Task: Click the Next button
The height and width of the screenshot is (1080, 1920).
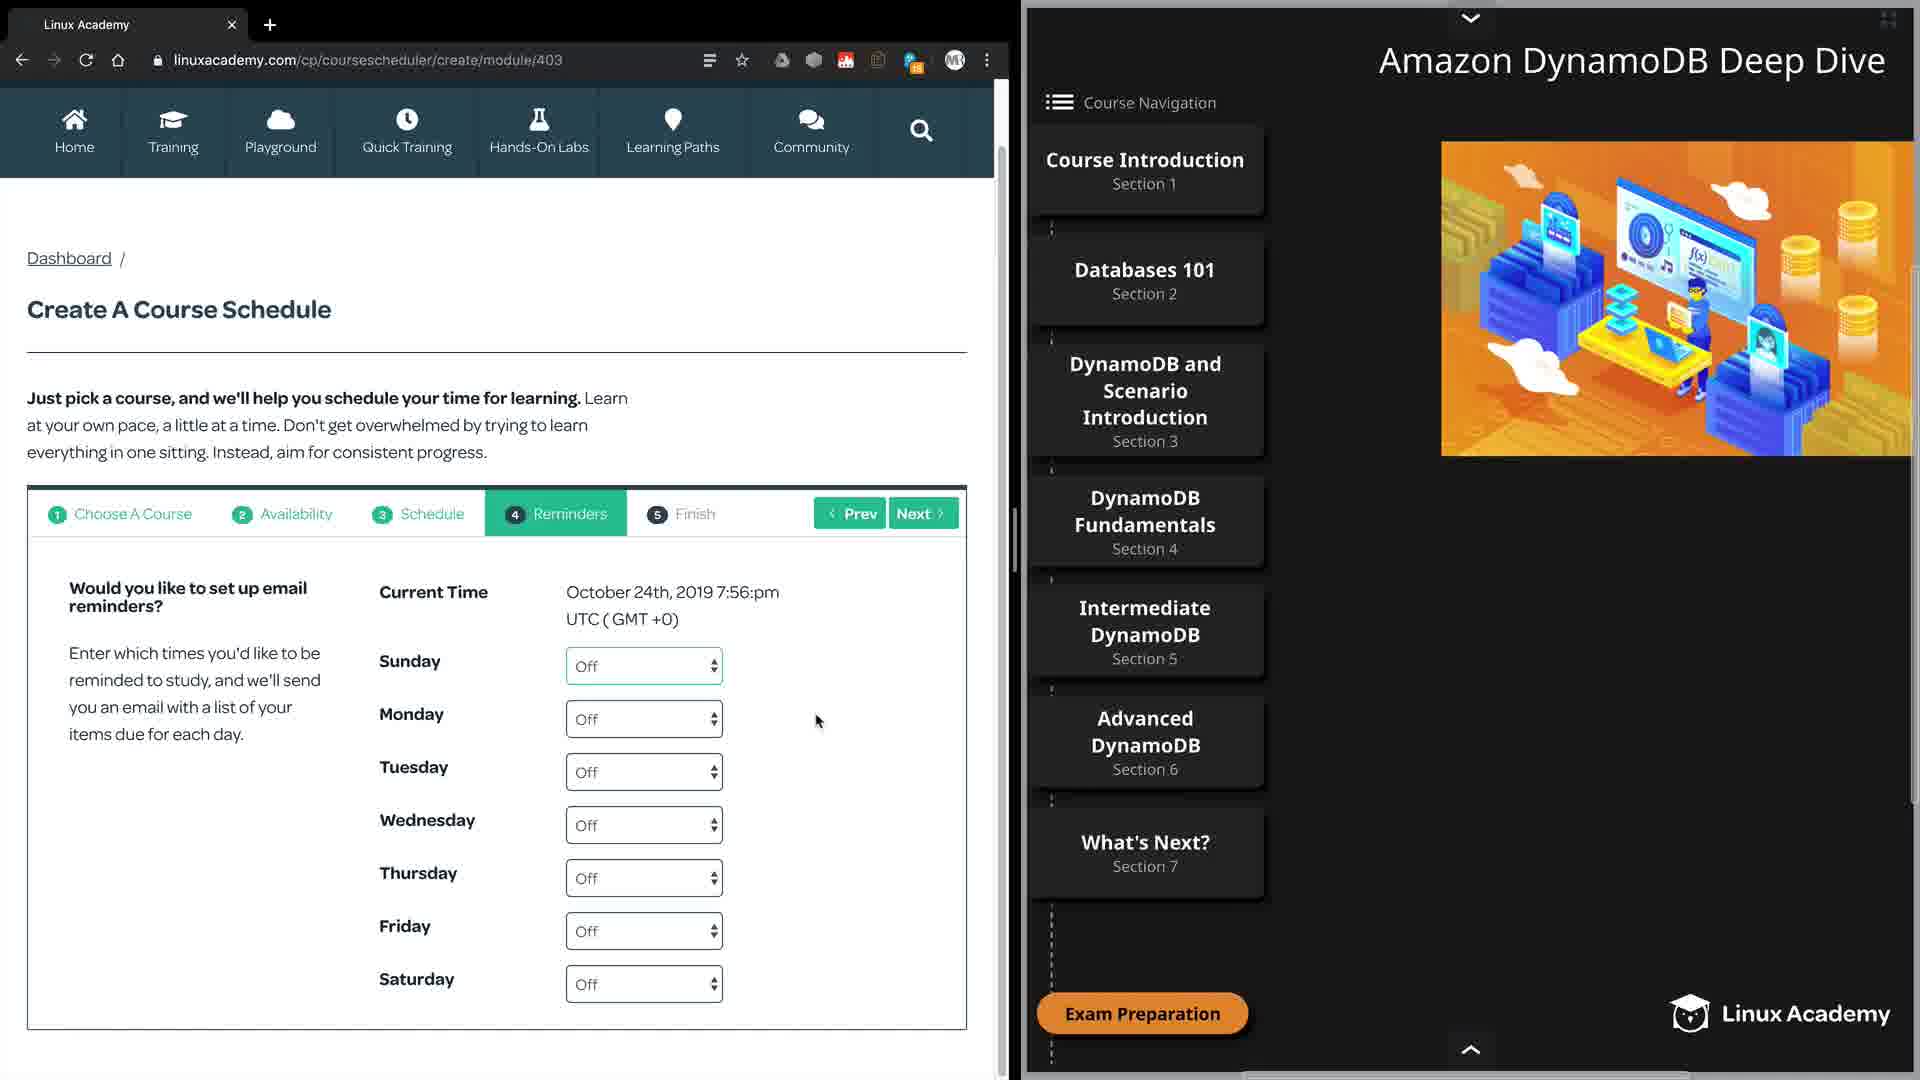Action: [922, 514]
